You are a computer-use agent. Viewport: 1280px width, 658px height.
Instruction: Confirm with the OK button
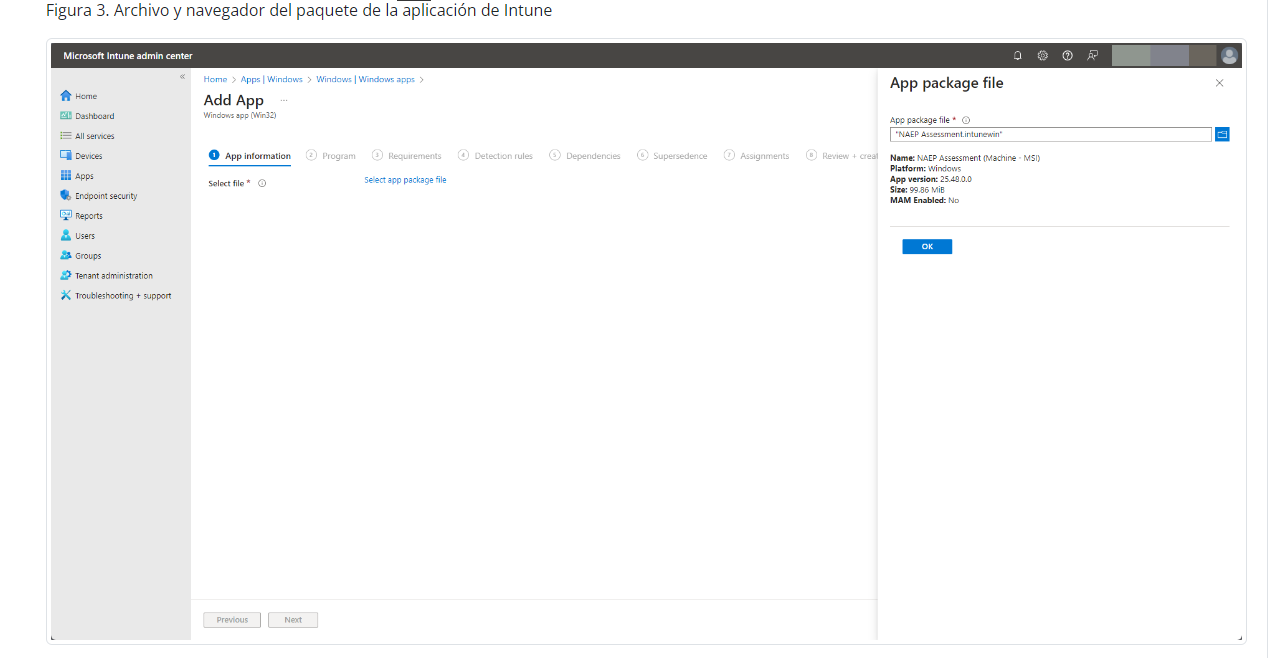click(x=927, y=246)
